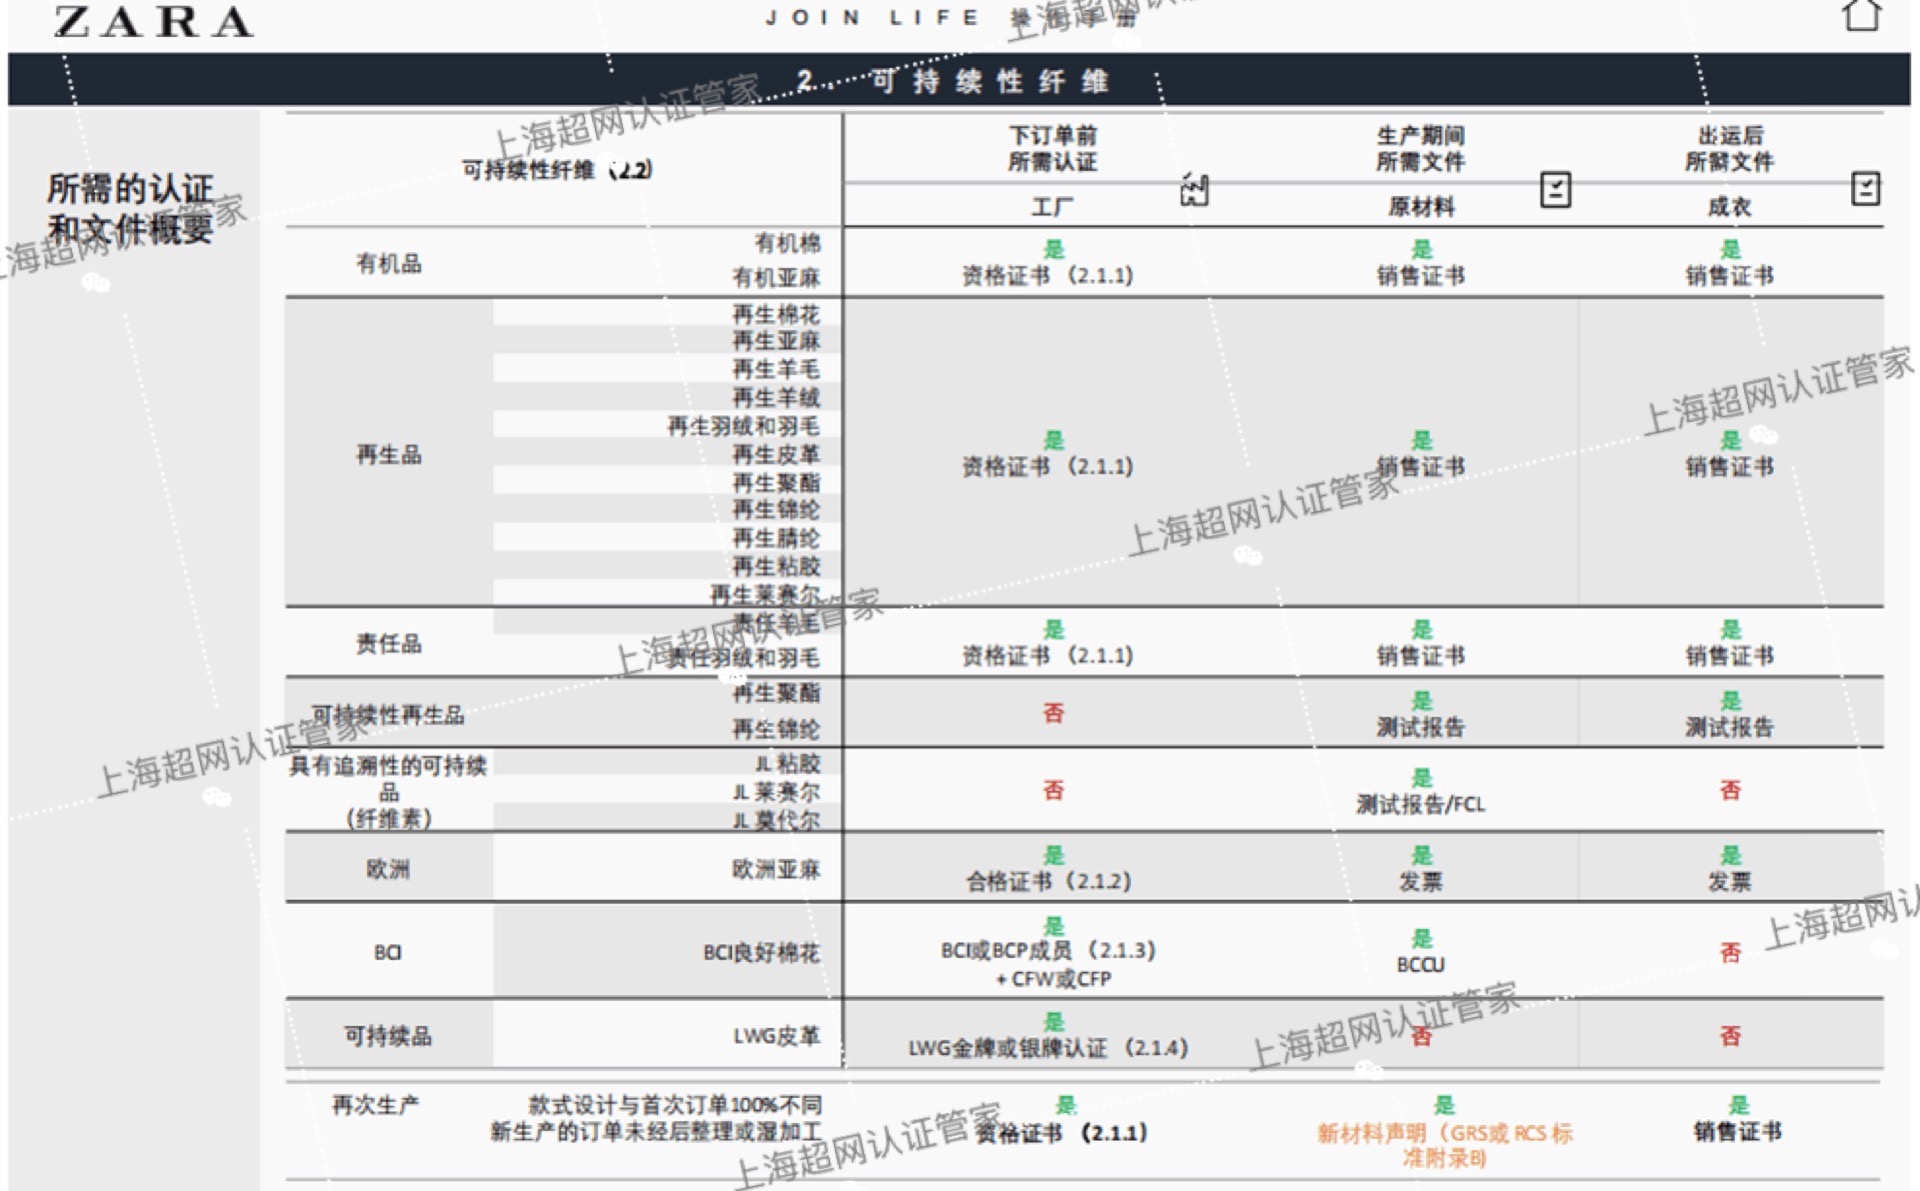Select the 具有追溯性的可持续品 category cell
Screen dimensions: 1920x1191
(389, 792)
